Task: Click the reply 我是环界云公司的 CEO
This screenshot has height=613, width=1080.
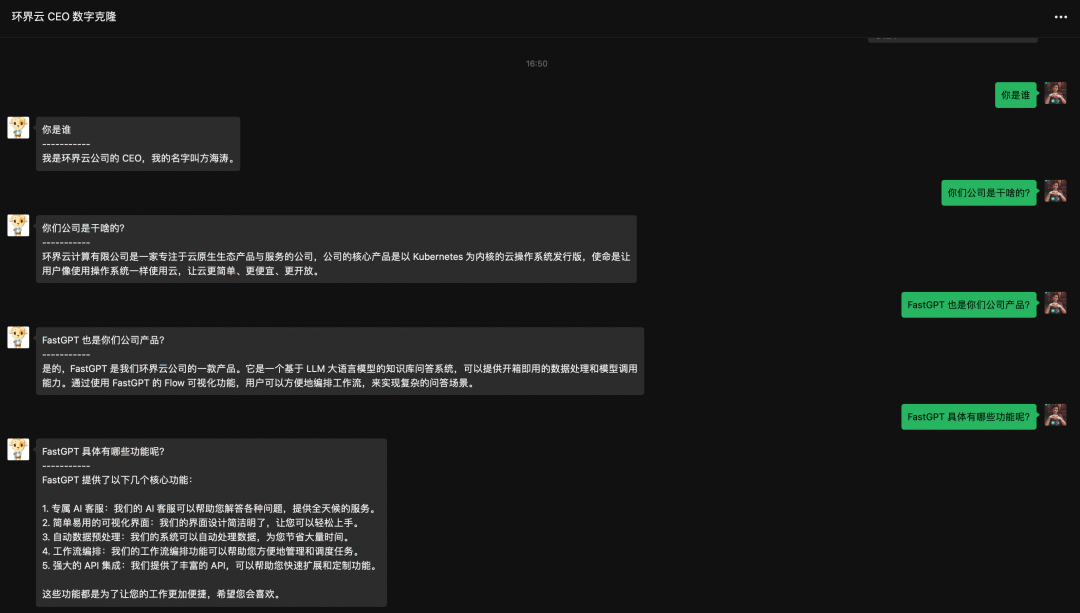Action: (140, 158)
